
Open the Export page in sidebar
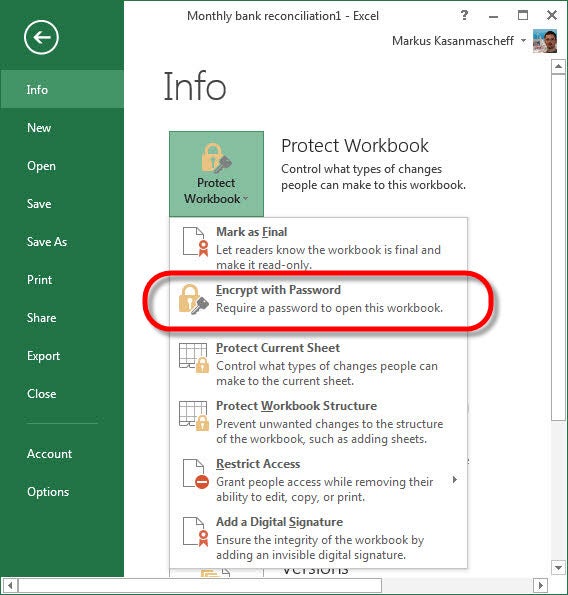coord(62,356)
